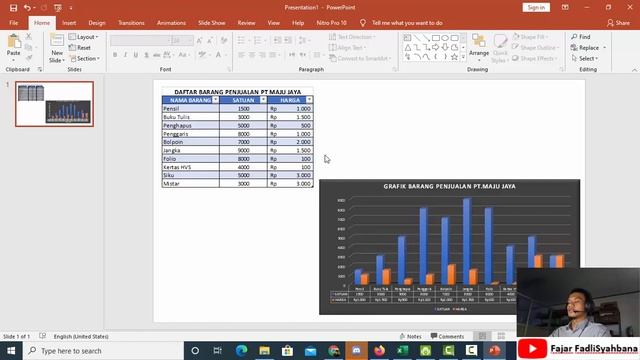Image resolution: width=640 pixels, height=360 pixels.
Task: Click the Windows Start button
Action: pos(11,351)
